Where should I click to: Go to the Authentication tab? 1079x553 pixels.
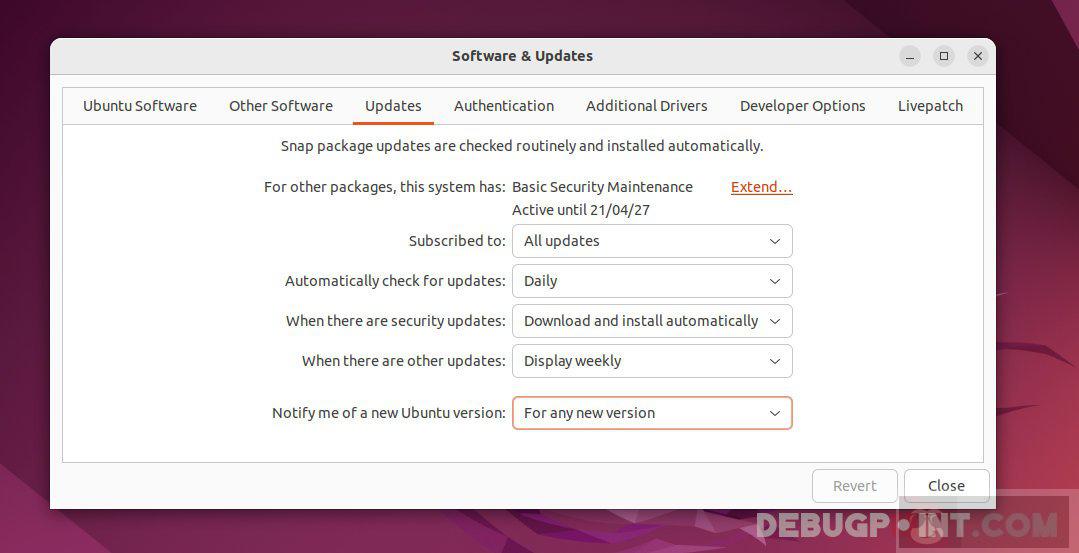pos(504,106)
